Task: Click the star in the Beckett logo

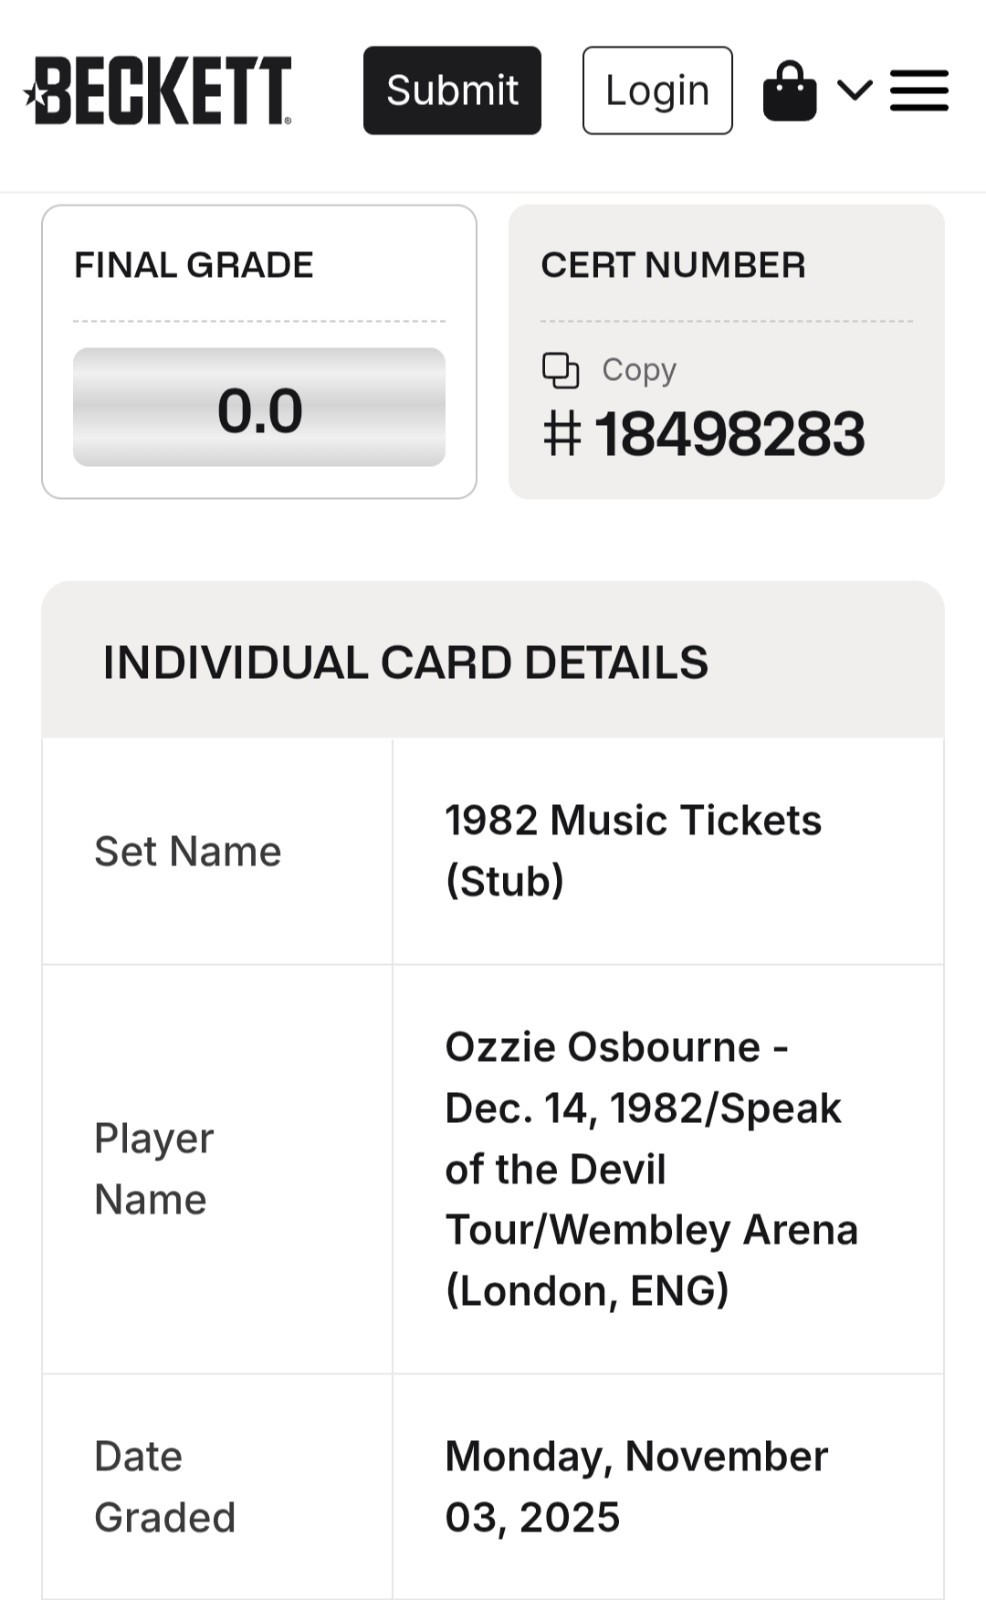Action: click(33, 95)
